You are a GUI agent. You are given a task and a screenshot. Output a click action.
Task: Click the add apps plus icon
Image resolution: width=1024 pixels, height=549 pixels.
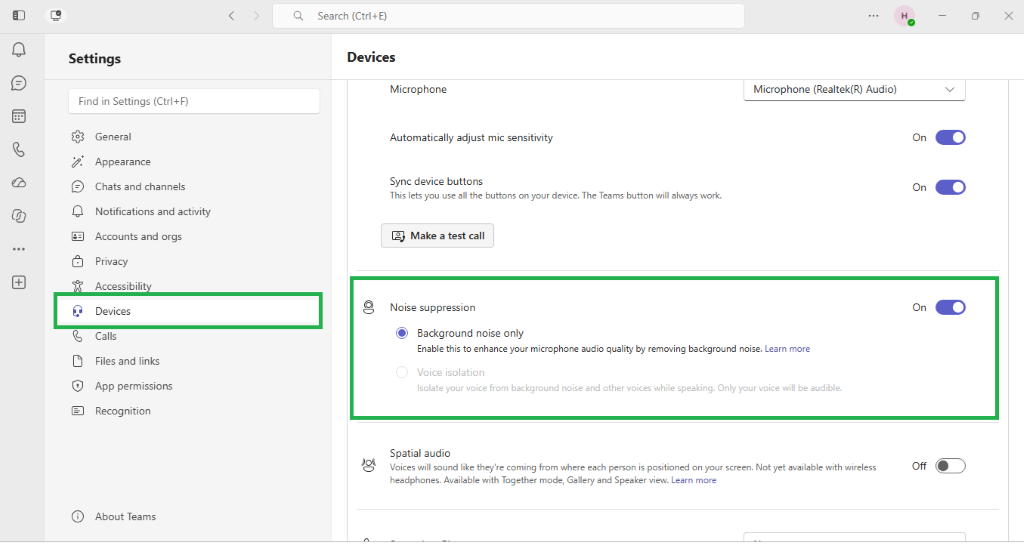coord(19,283)
